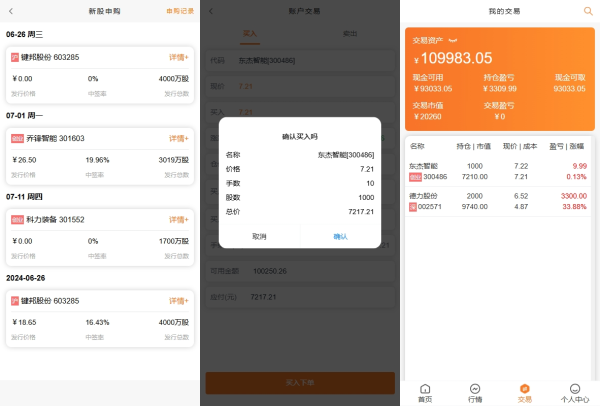The height and width of the screenshot is (406, 600).
Task: Click the 19.96% winning rate of 乔锋智能
Action: point(97,160)
